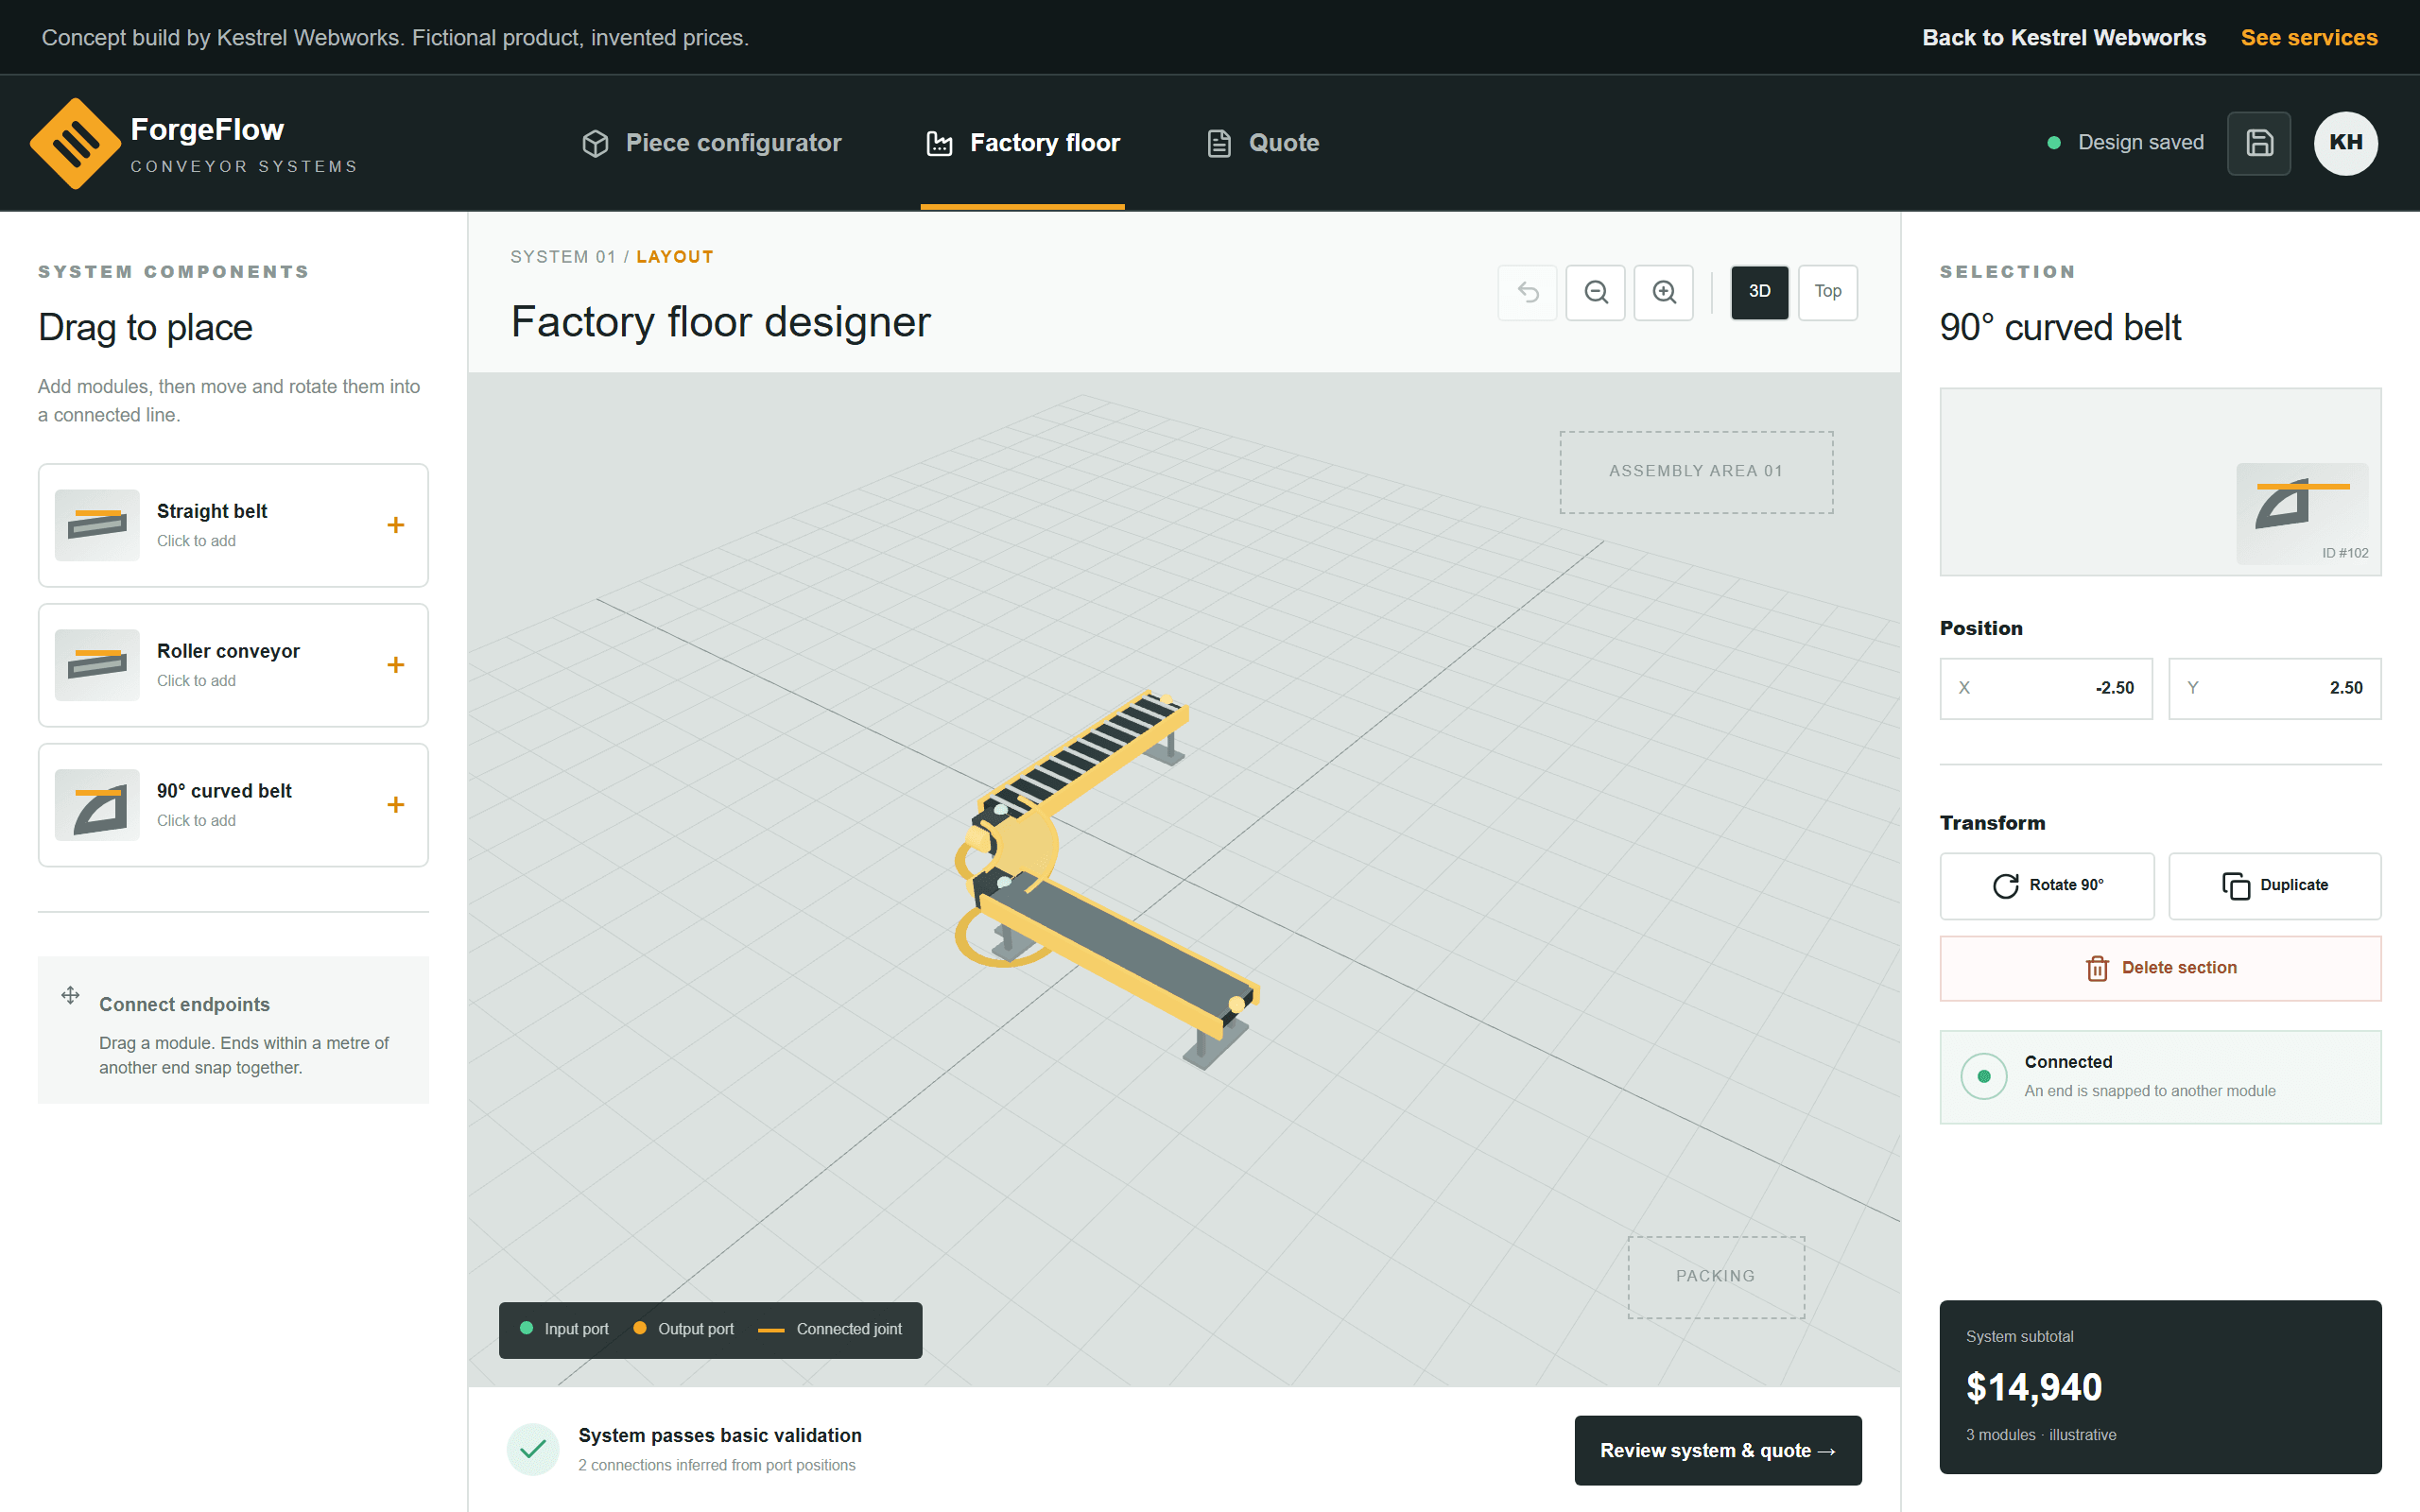2420x1512 pixels.
Task: Click the ASSEMBLY AREA 01 zone label
Action: (1696, 471)
